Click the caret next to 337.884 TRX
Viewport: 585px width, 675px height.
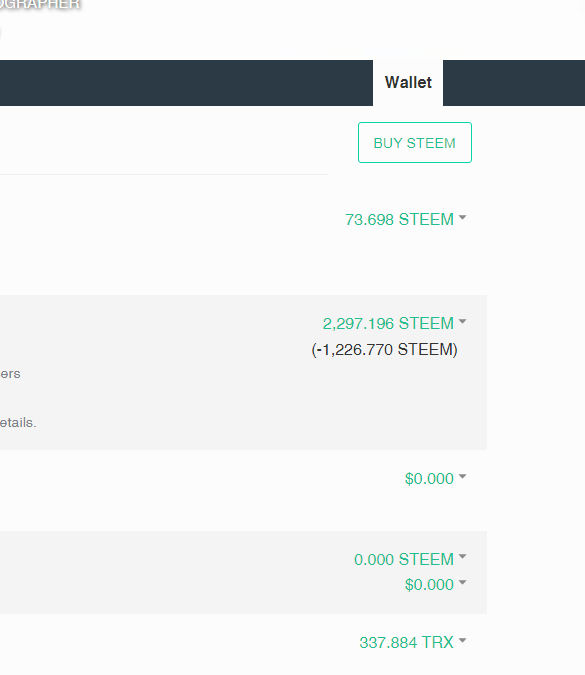463,641
